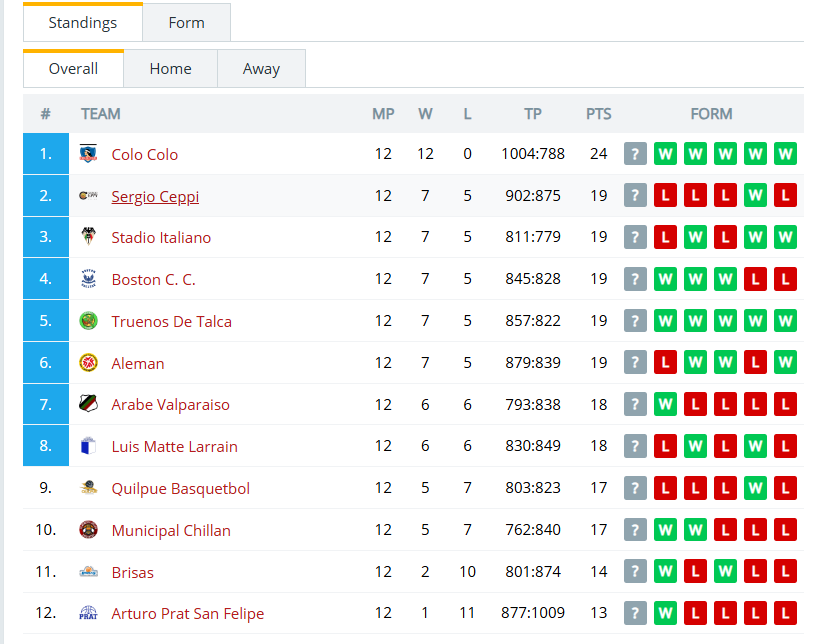
Task: Click the Aleman team crest icon
Action: pos(88,362)
